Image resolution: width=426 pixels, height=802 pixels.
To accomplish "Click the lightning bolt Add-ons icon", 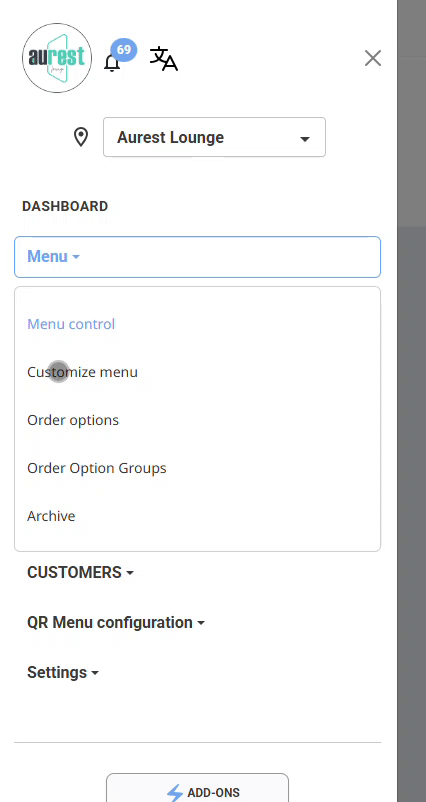I will [175, 792].
